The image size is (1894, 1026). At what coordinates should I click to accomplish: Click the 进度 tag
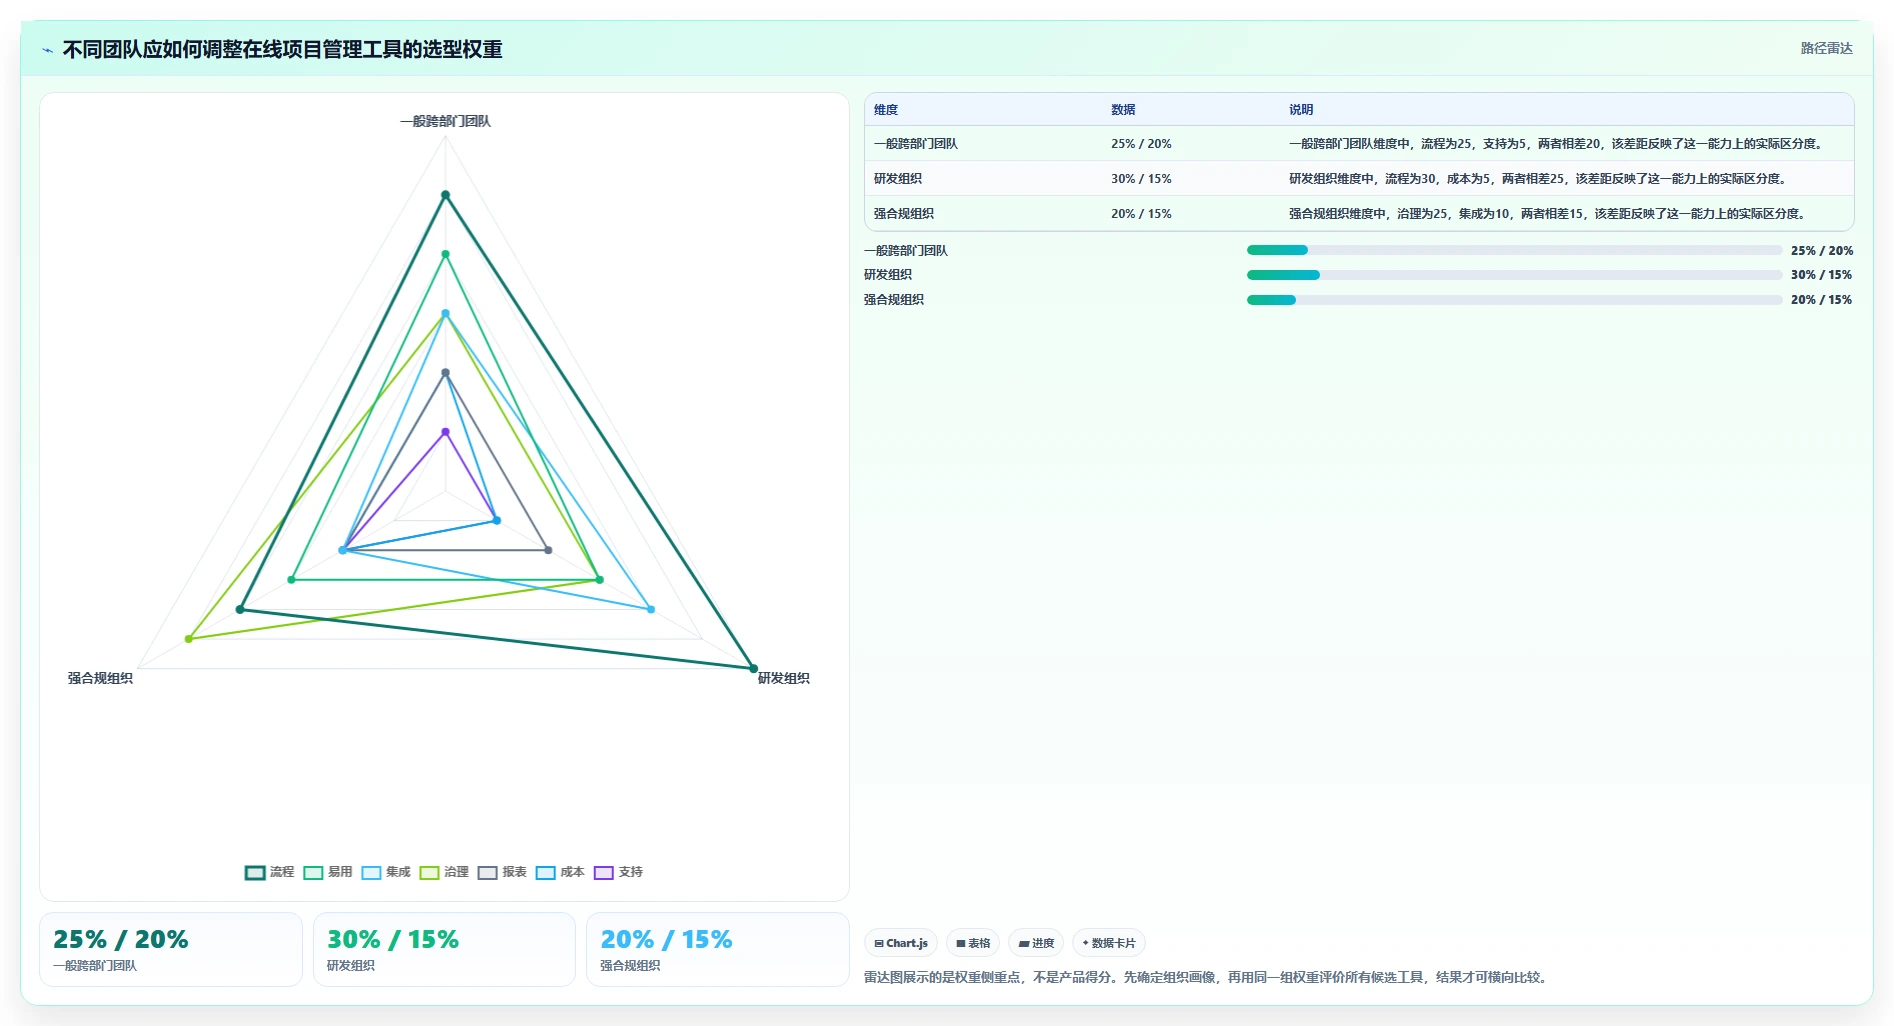[x=1036, y=943]
